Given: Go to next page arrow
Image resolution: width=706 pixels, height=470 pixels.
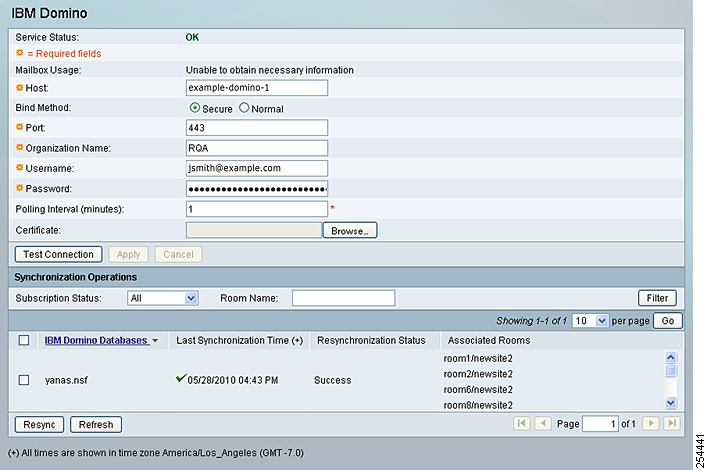Looking at the screenshot, I should coord(651,423).
